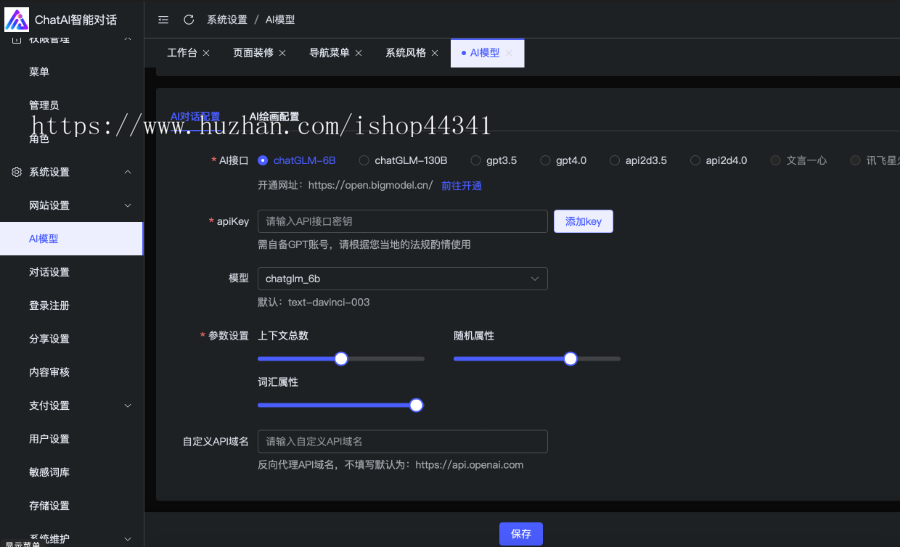Close the 页面装修 tab
The image size is (900, 547).
click(282, 53)
